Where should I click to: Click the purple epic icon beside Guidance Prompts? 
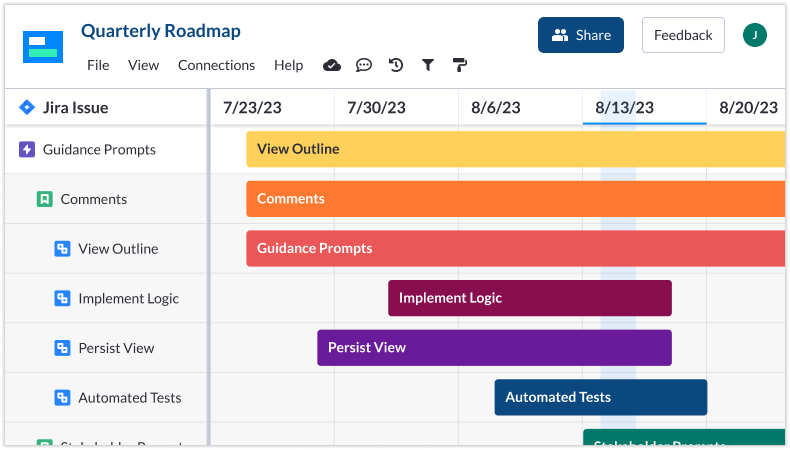27,149
